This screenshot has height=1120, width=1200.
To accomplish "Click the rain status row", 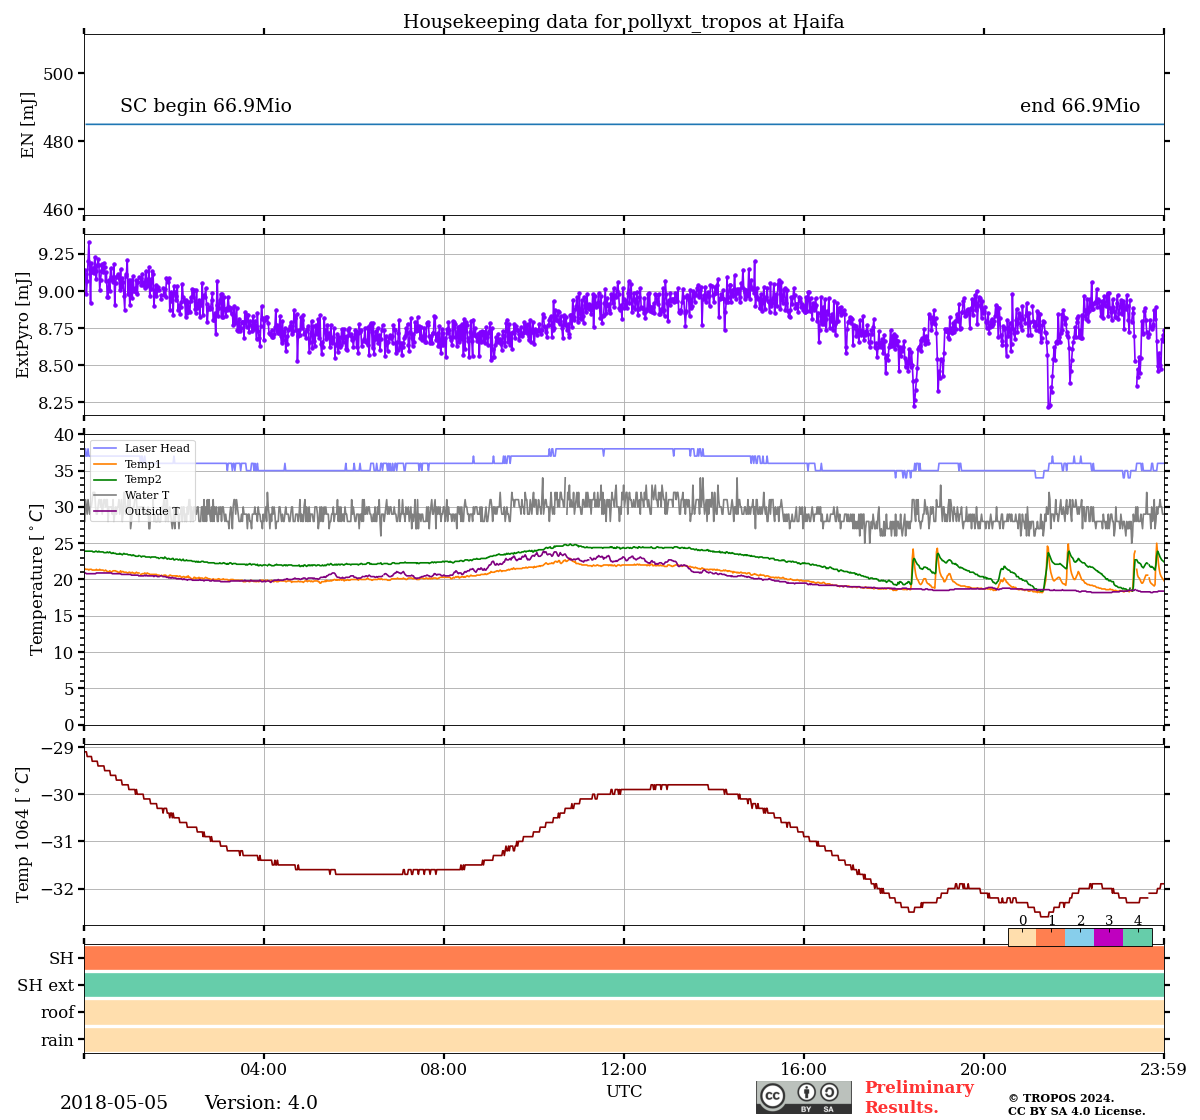I will point(624,1040).
